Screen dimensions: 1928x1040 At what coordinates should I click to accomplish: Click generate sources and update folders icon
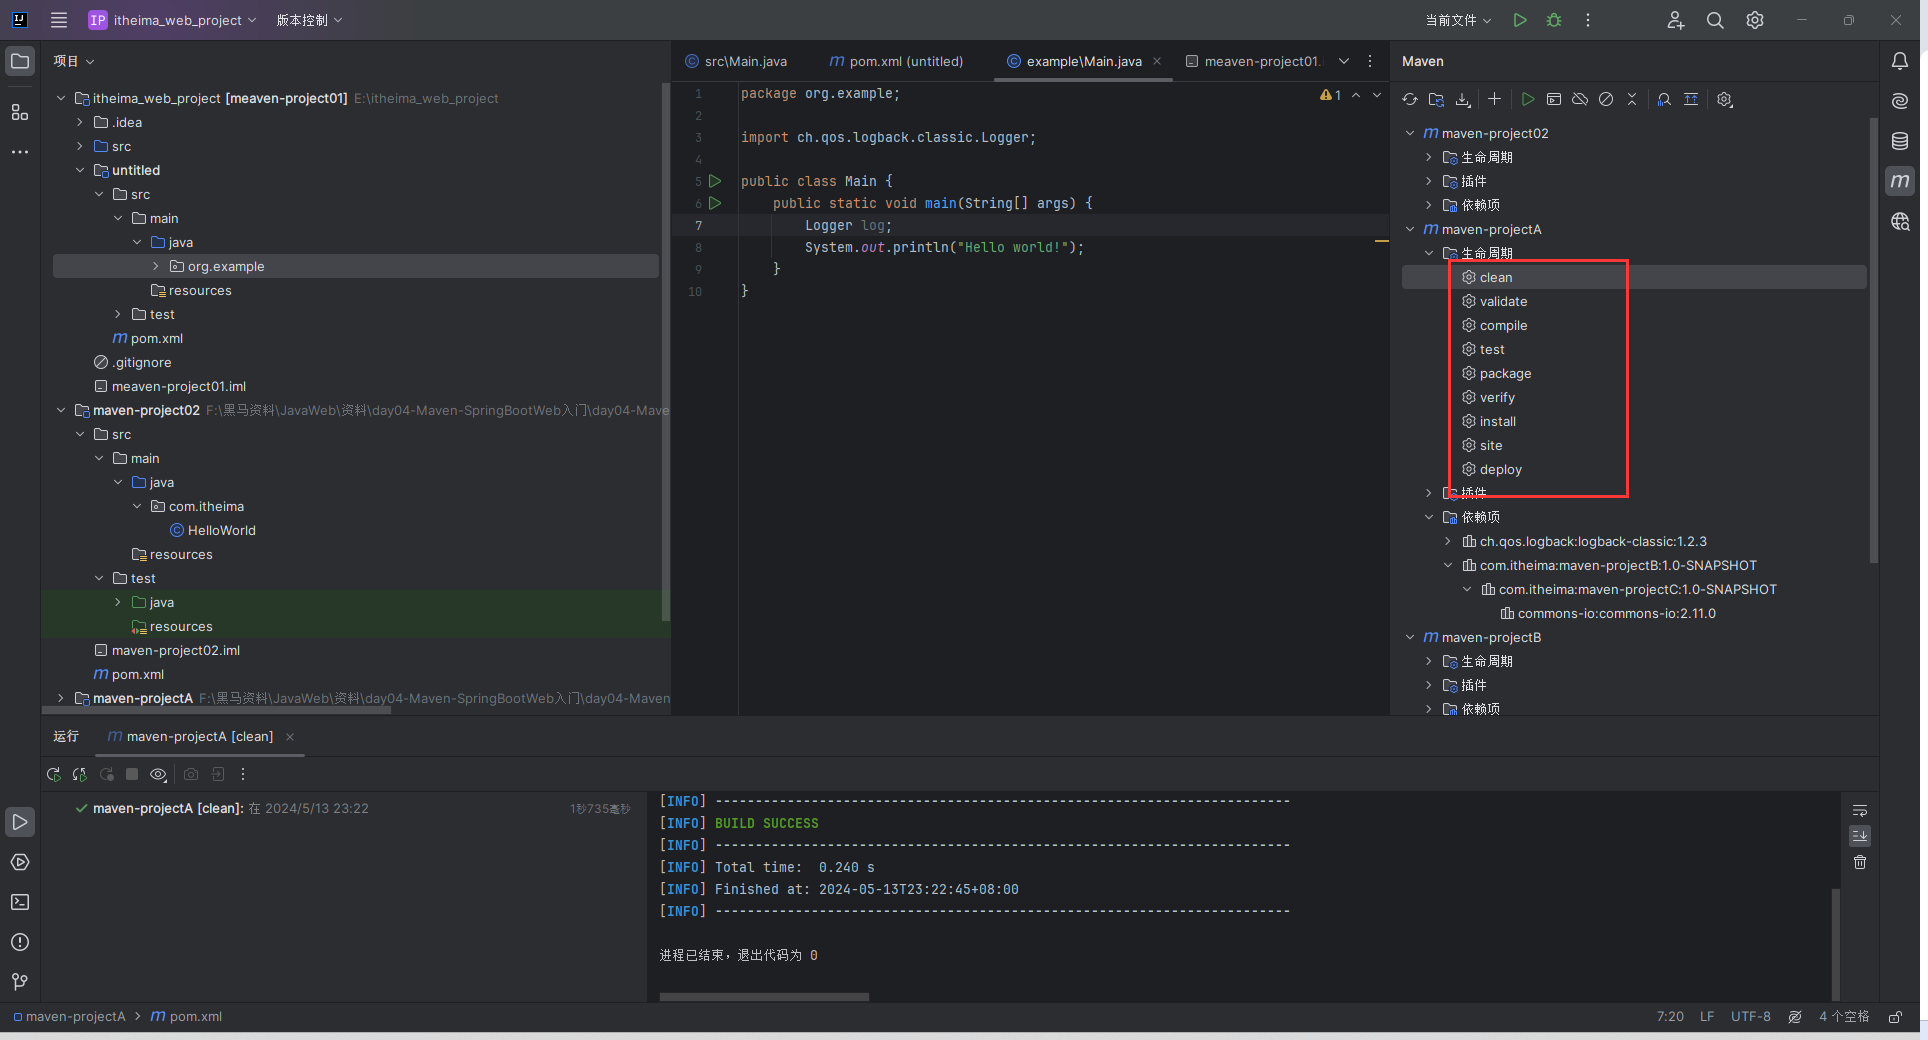[x=1437, y=99]
